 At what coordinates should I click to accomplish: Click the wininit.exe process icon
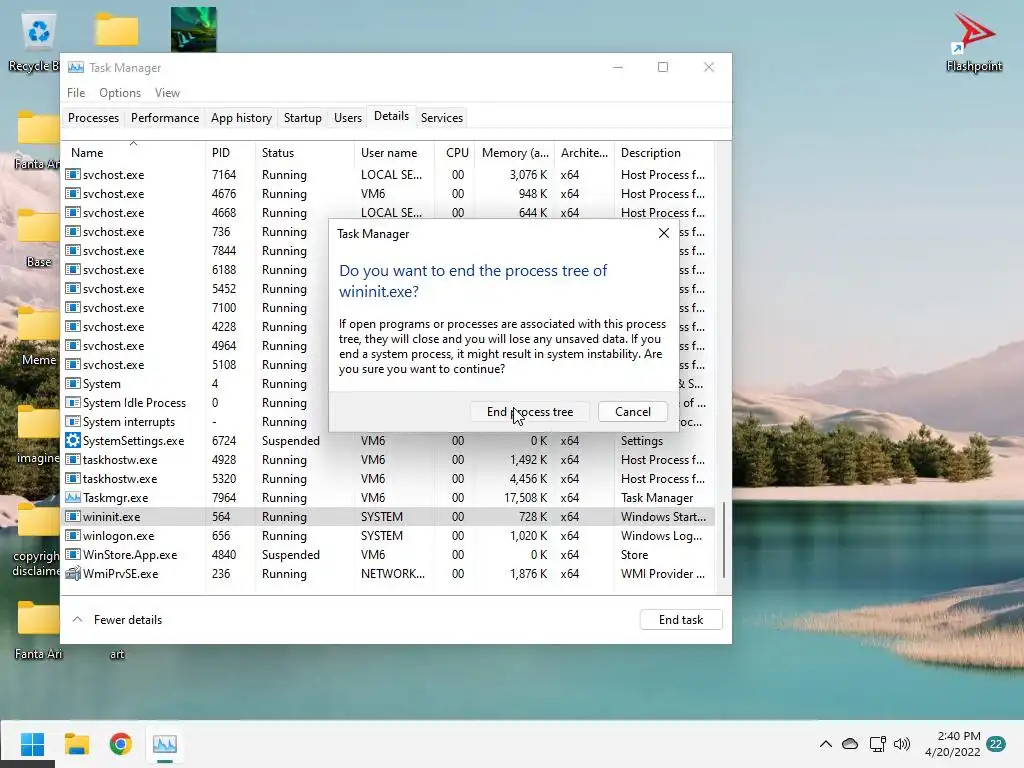point(72,517)
